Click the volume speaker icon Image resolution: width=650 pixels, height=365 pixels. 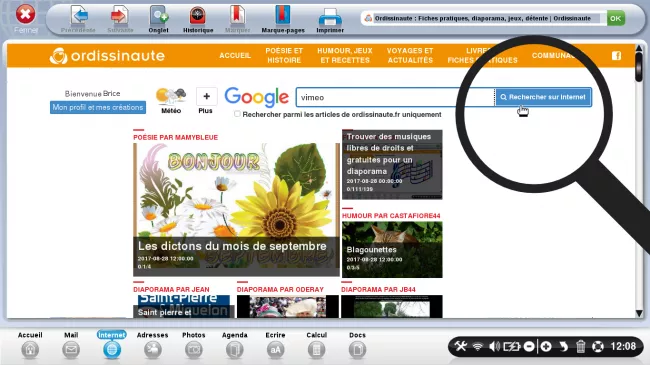(x=495, y=346)
